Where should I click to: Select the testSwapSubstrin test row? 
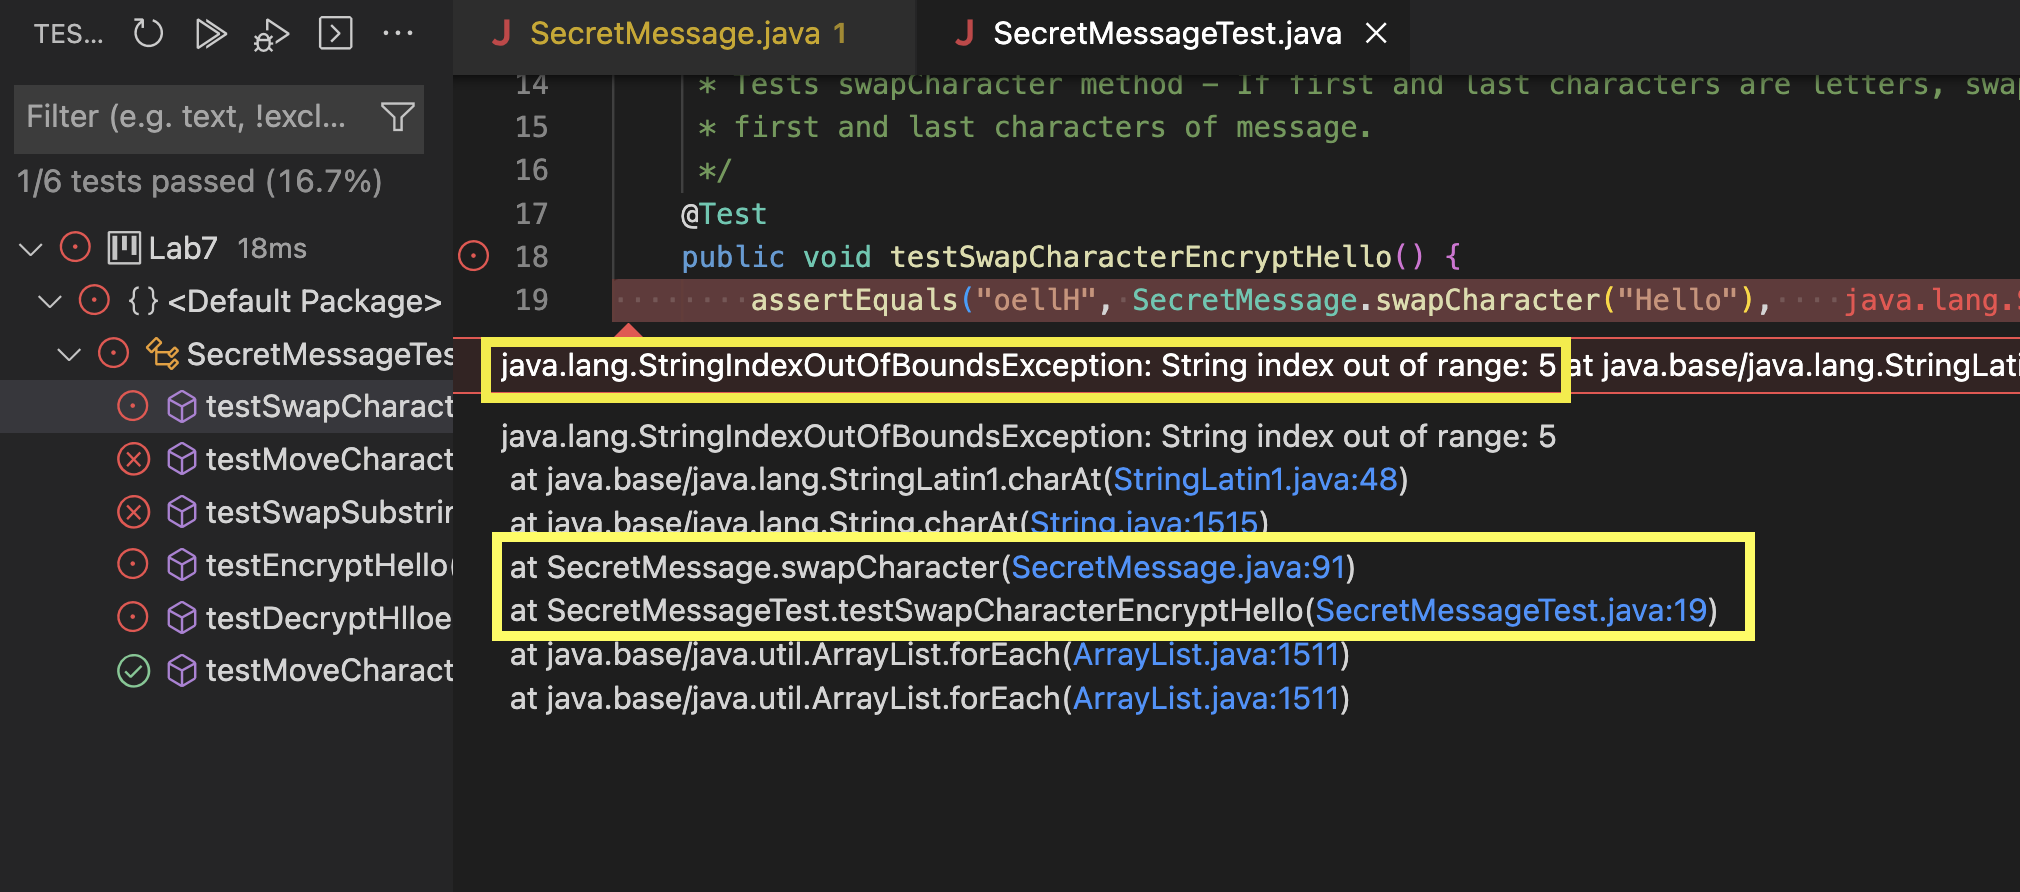pyautogui.click(x=226, y=512)
